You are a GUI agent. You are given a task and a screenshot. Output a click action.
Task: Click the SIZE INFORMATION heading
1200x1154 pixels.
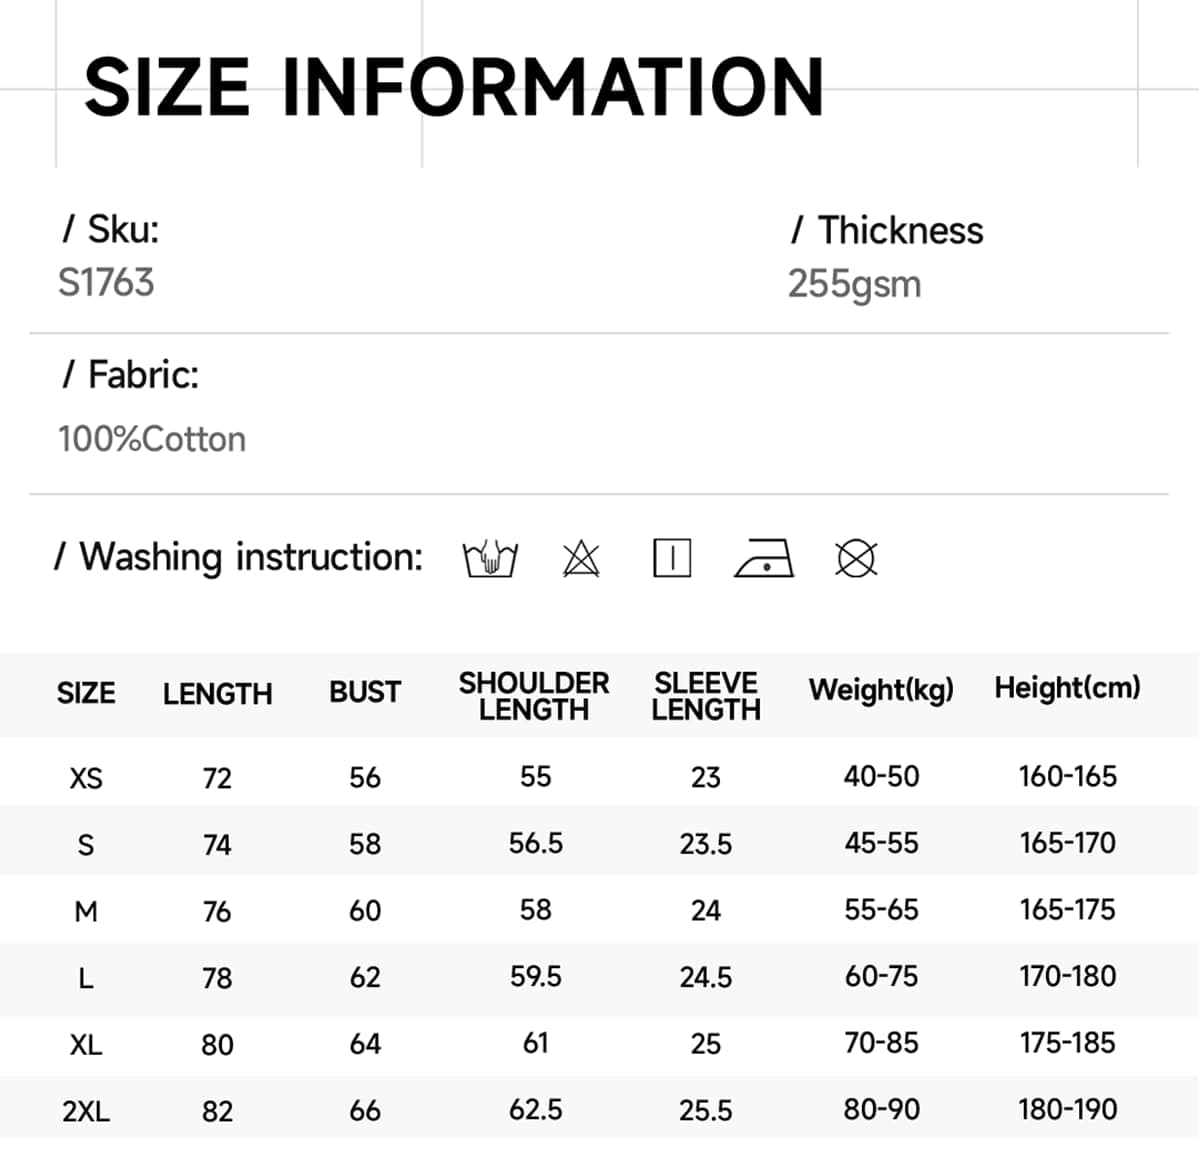click(455, 87)
